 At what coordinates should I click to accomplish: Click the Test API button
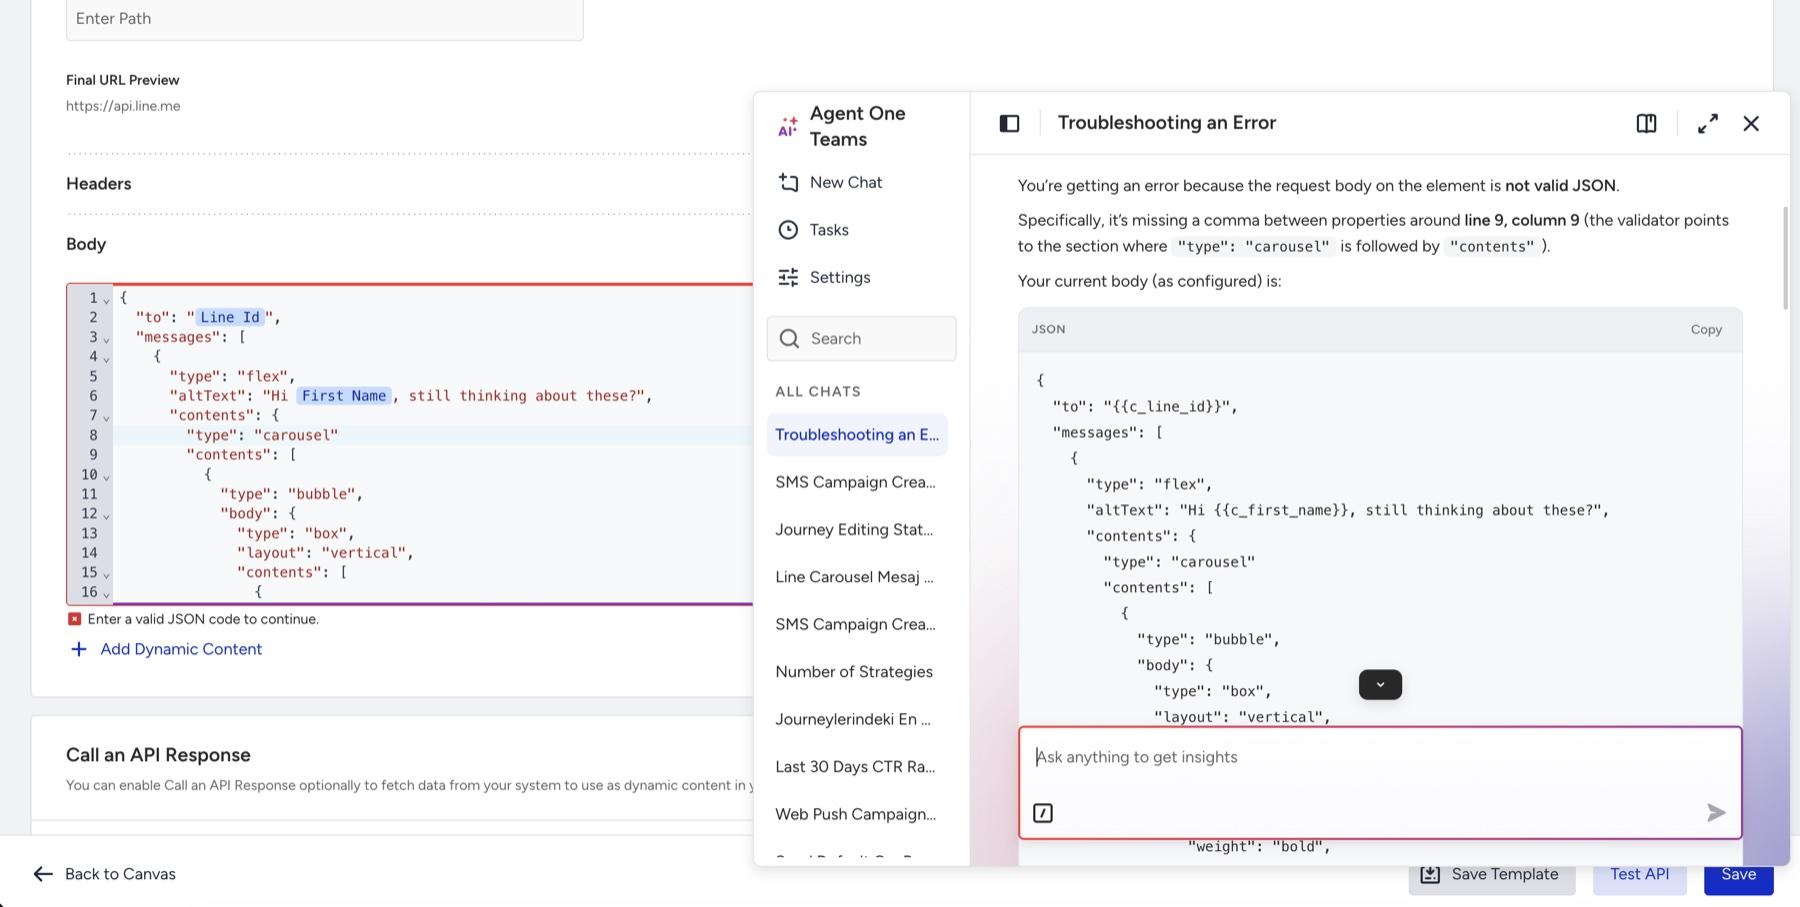[x=1639, y=874]
